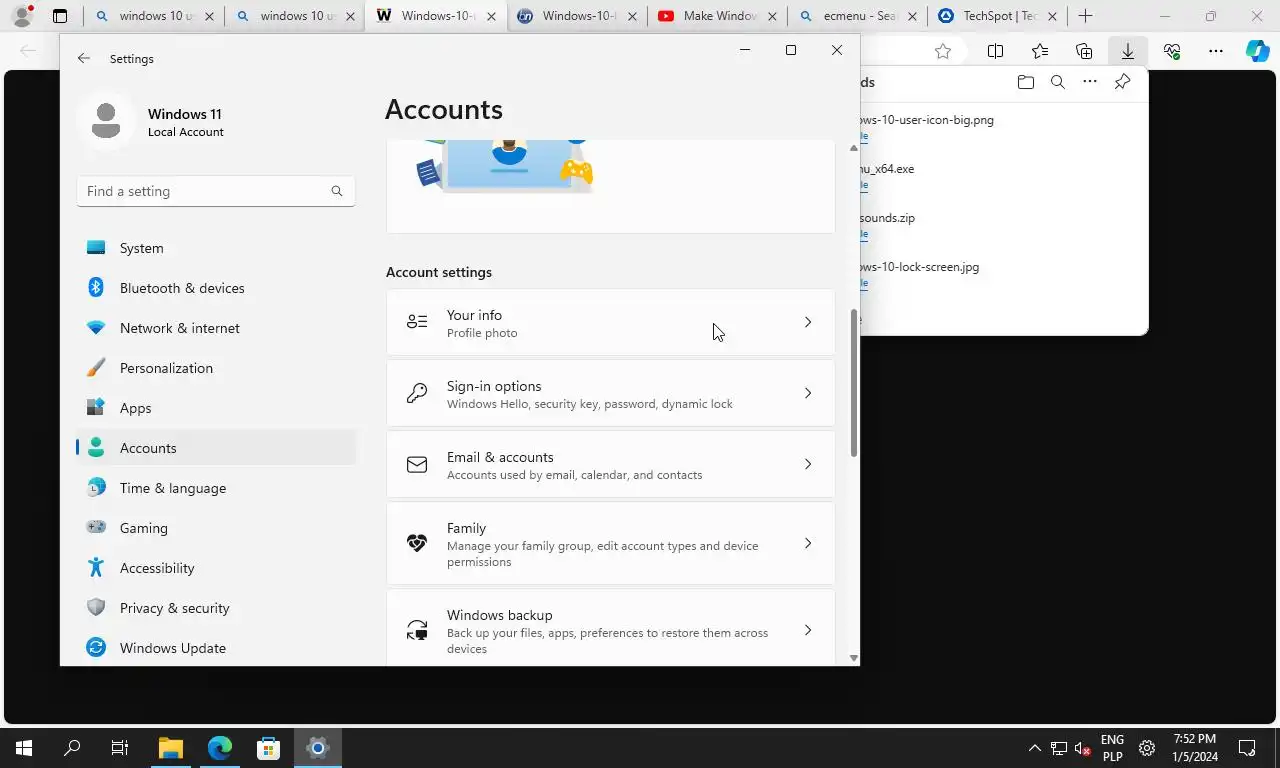The height and width of the screenshot is (768, 1280).
Task: Click the Time & language globe icon
Action: point(96,487)
